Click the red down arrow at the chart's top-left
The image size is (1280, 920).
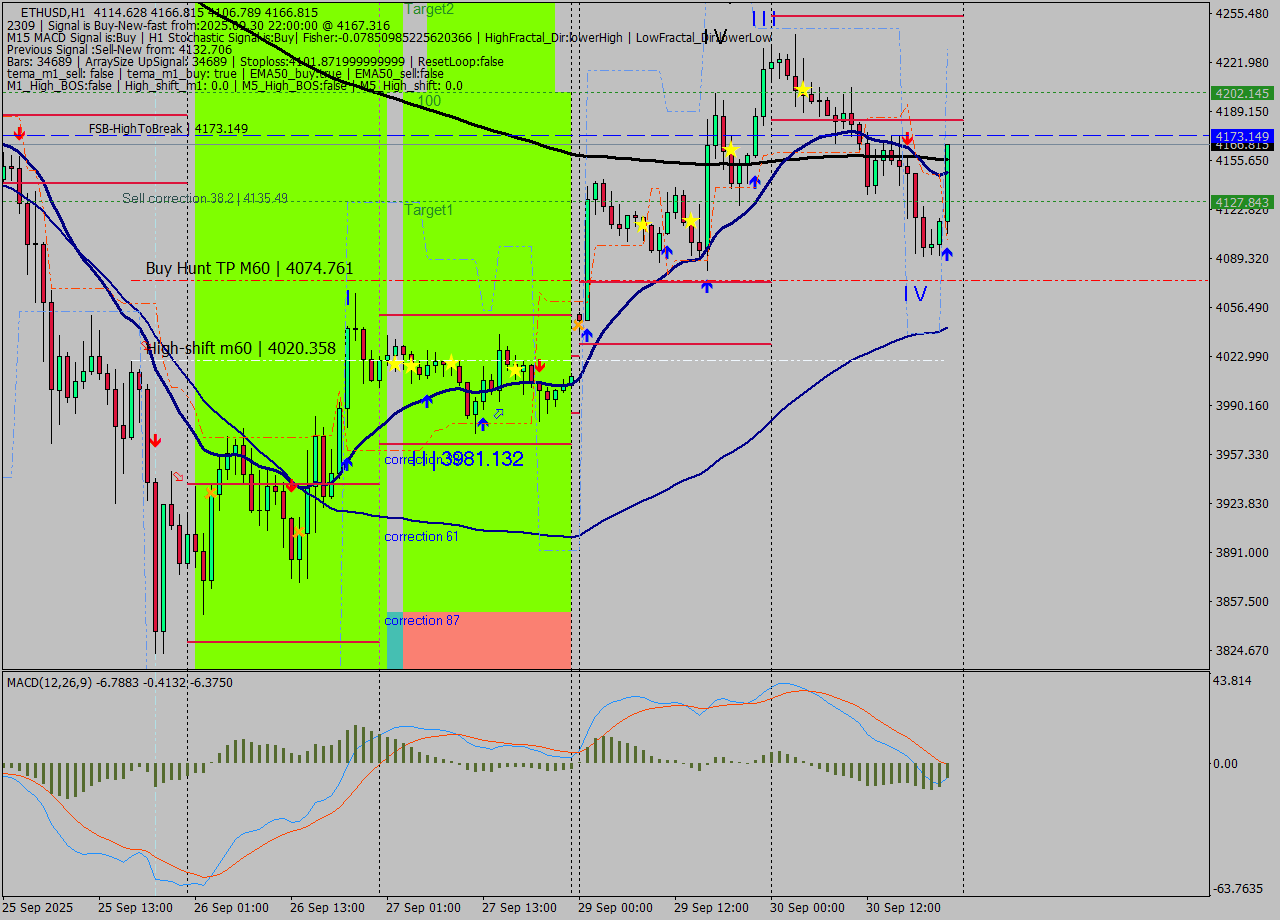[18, 132]
